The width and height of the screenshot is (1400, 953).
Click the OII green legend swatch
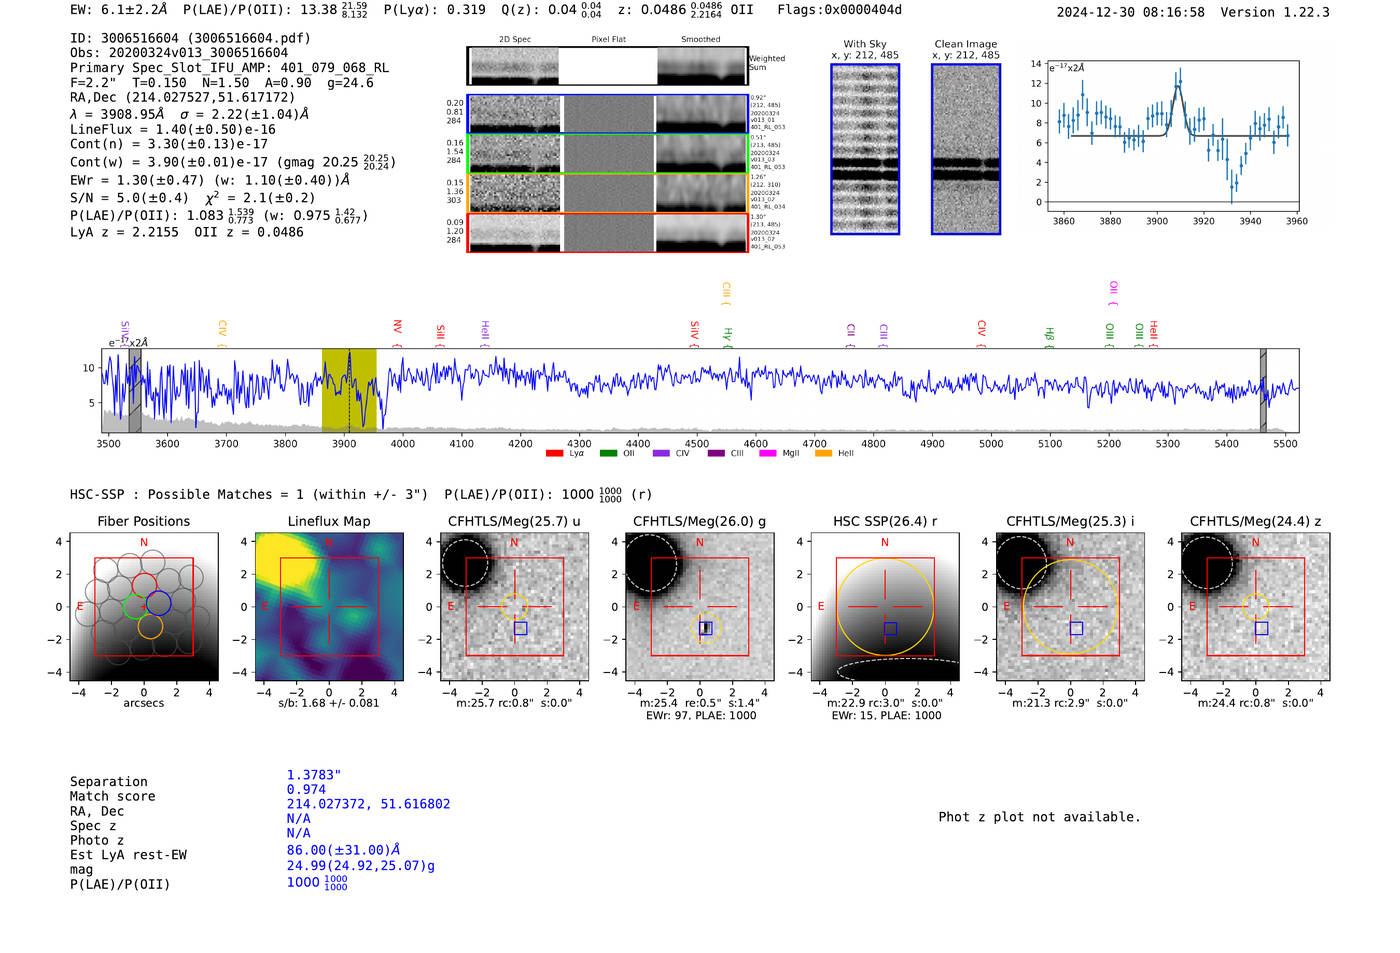click(x=608, y=453)
